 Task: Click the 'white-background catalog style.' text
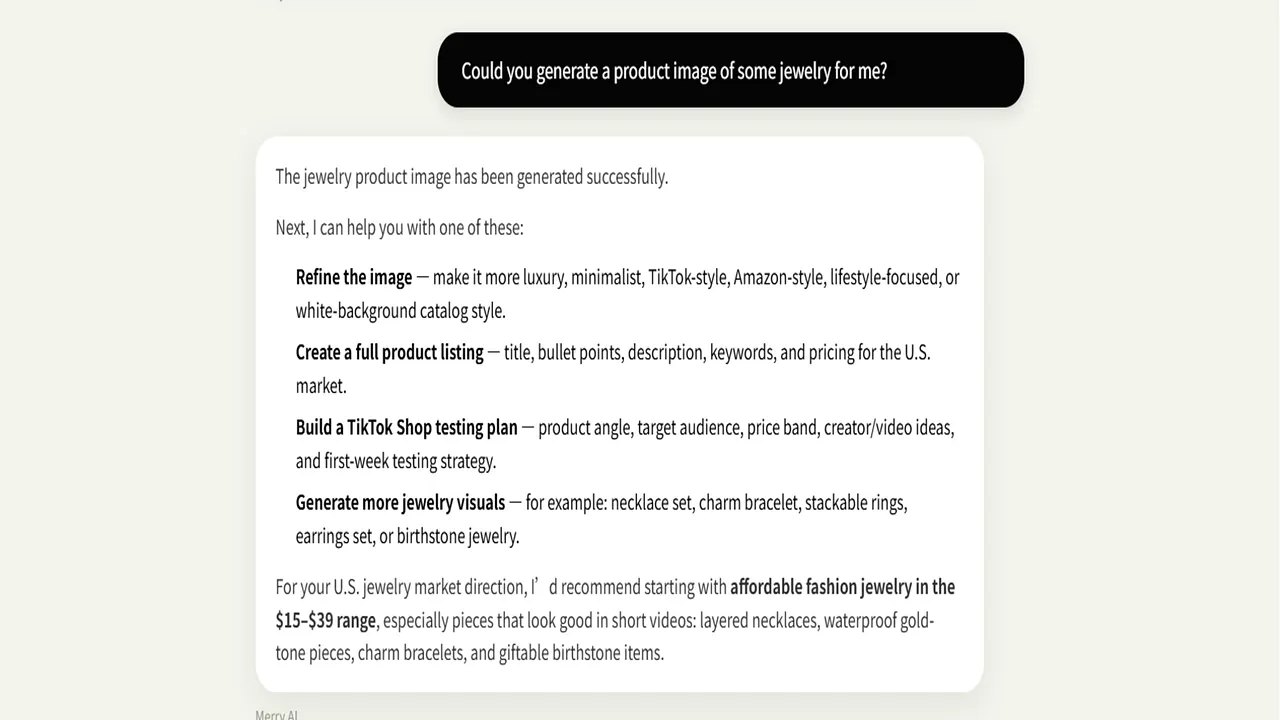[x=401, y=311]
